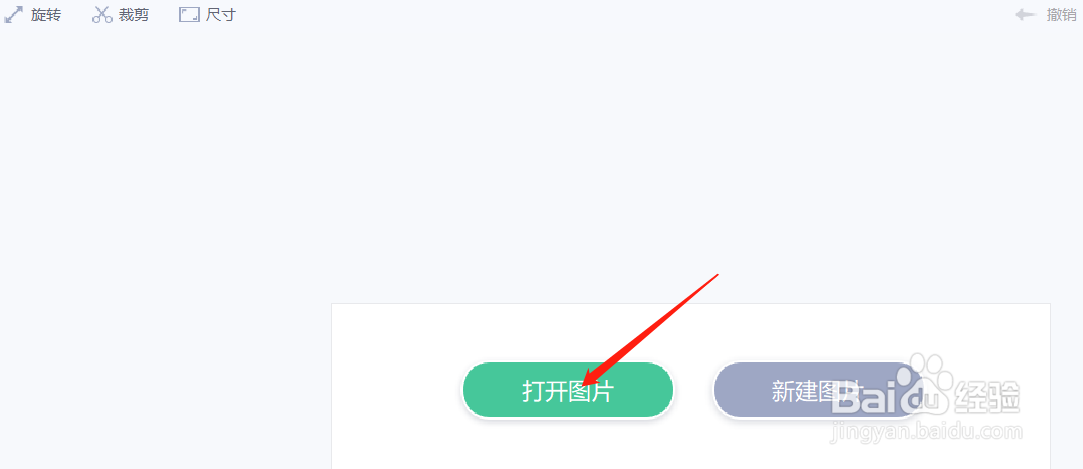Open an image with 打开图片
The width and height of the screenshot is (1083, 469).
point(568,390)
